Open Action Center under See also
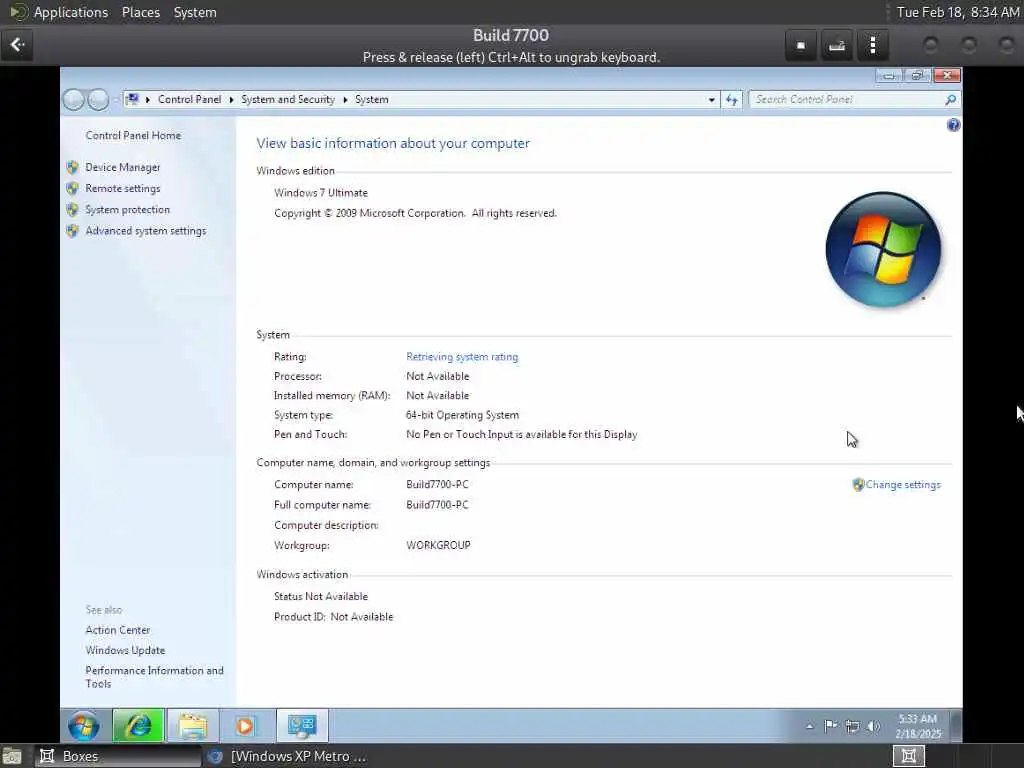Viewport: 1024px width, 768px height. 118,630
